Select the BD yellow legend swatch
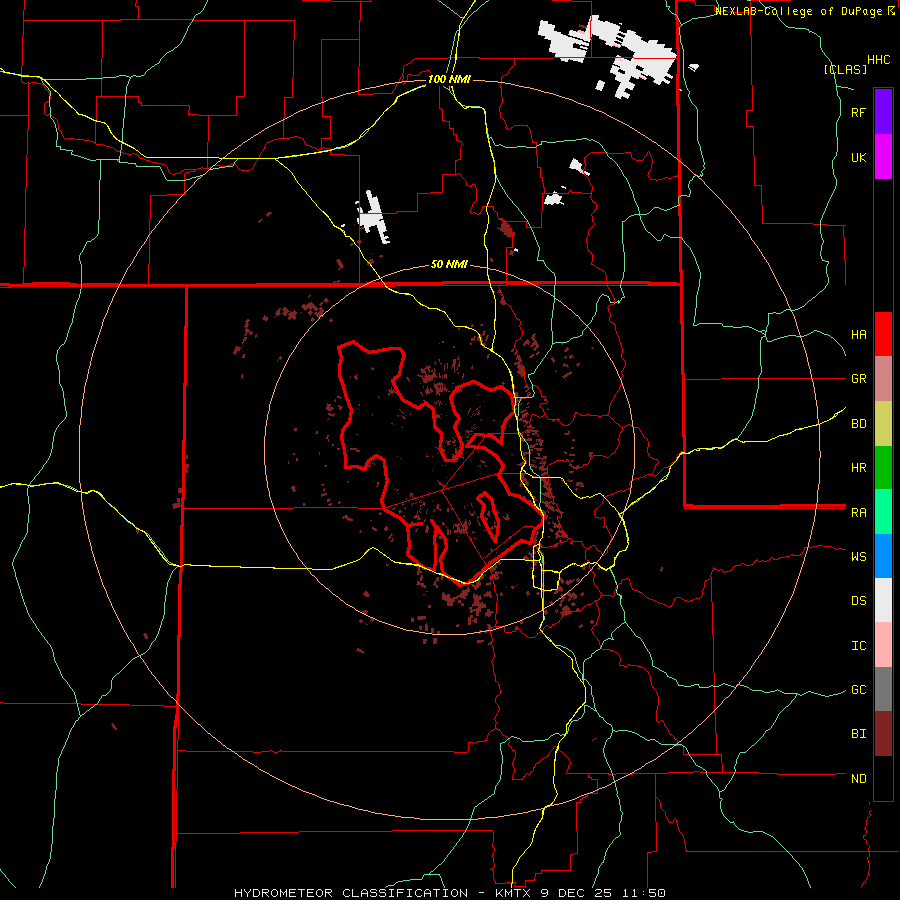This screenshot has height=900, width=900. pos(883,424)
